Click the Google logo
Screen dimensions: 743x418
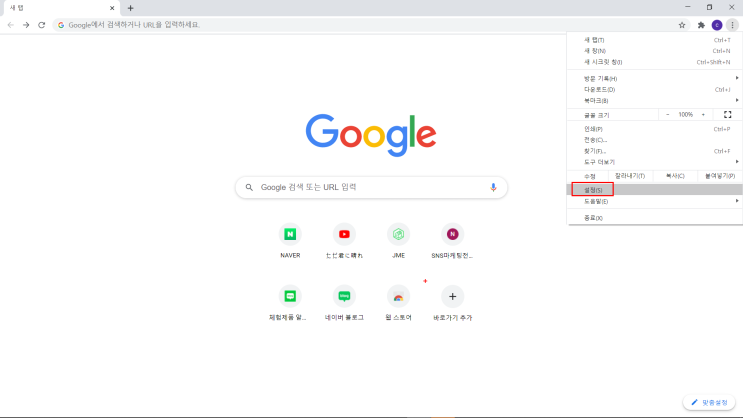point(371,135)
